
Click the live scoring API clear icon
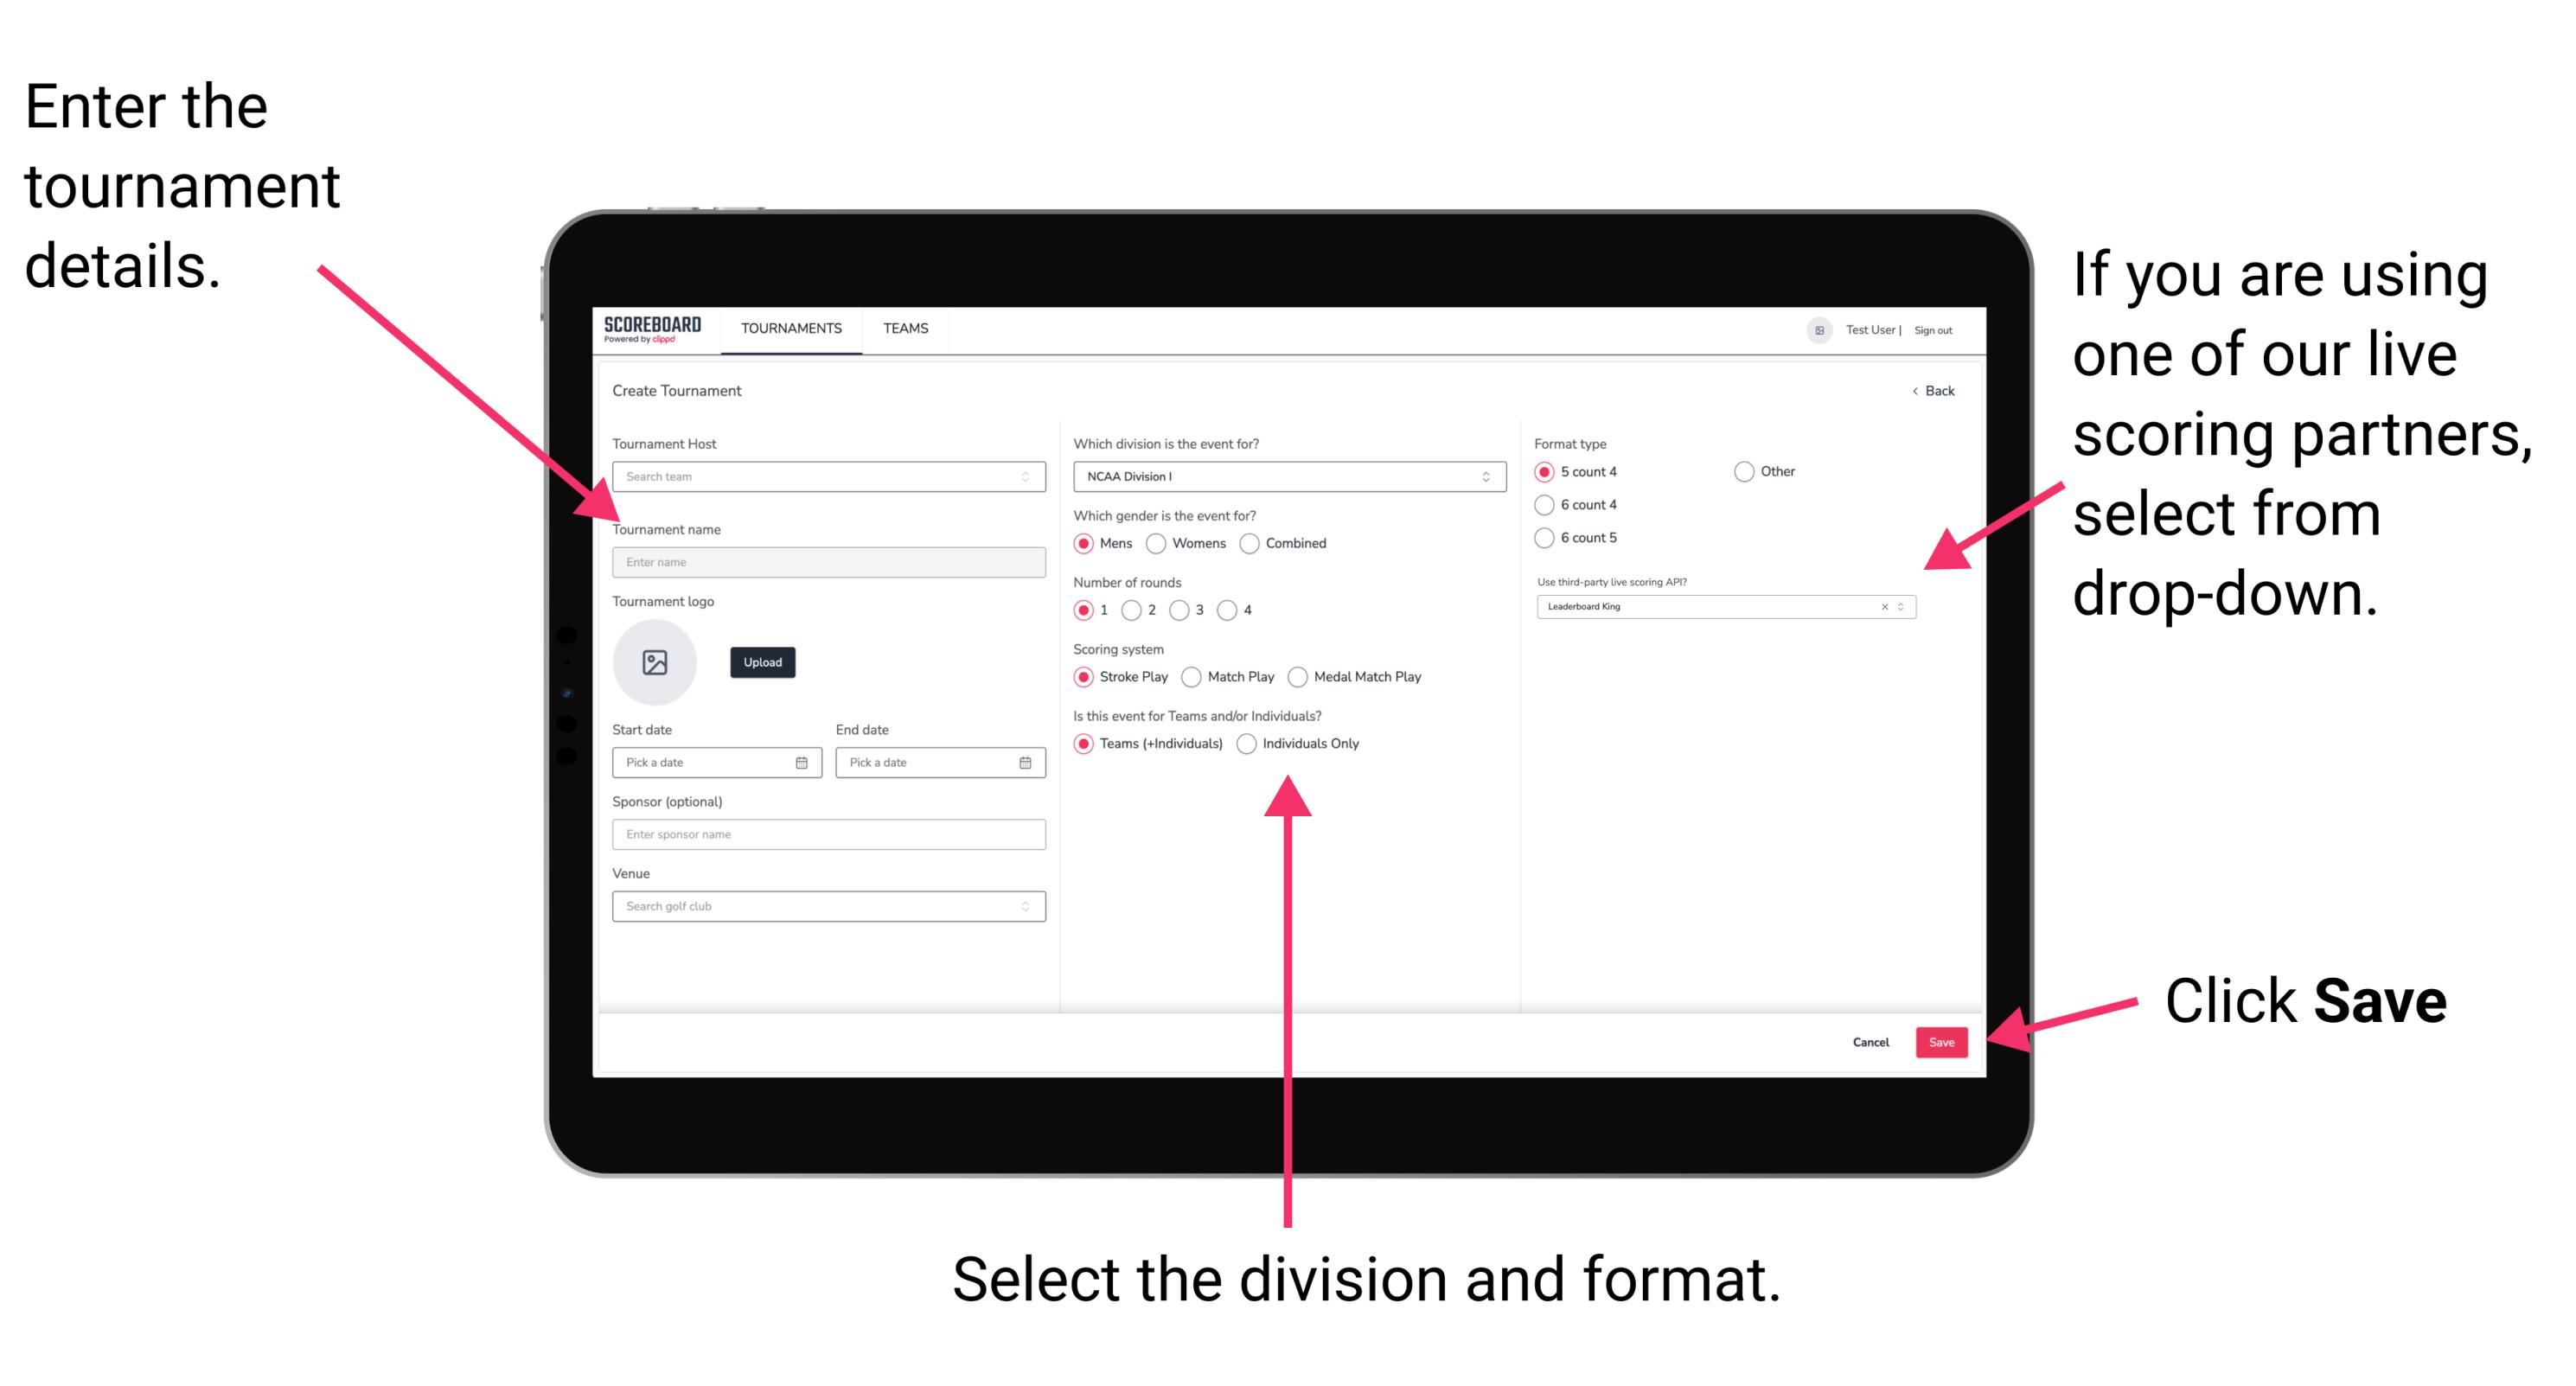click(1880, 608)
